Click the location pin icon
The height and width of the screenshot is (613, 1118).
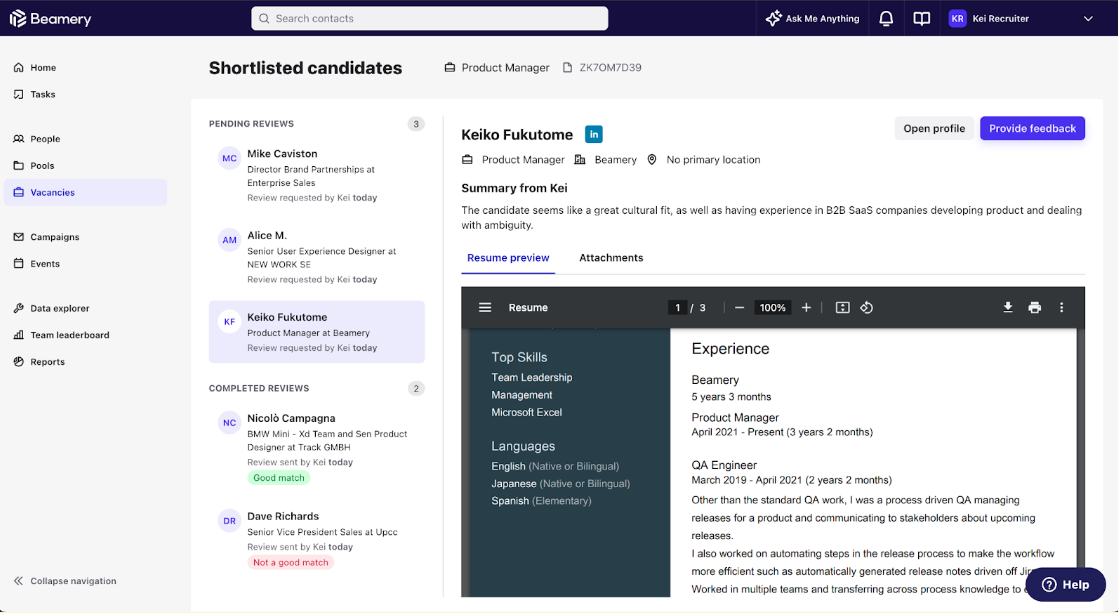(652, 160)
